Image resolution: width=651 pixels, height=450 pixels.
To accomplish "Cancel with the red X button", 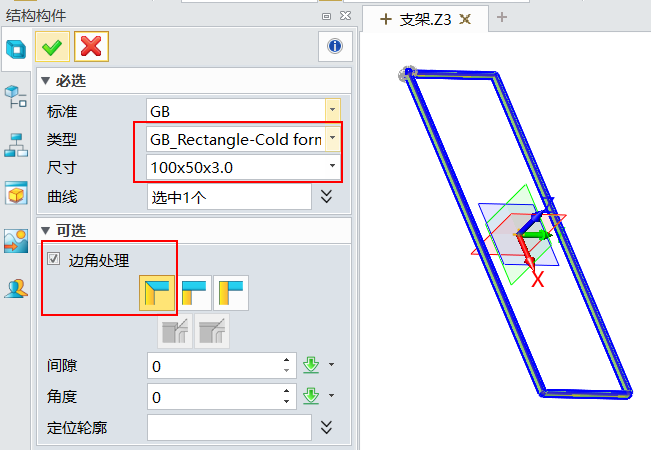I will (91, 46).
